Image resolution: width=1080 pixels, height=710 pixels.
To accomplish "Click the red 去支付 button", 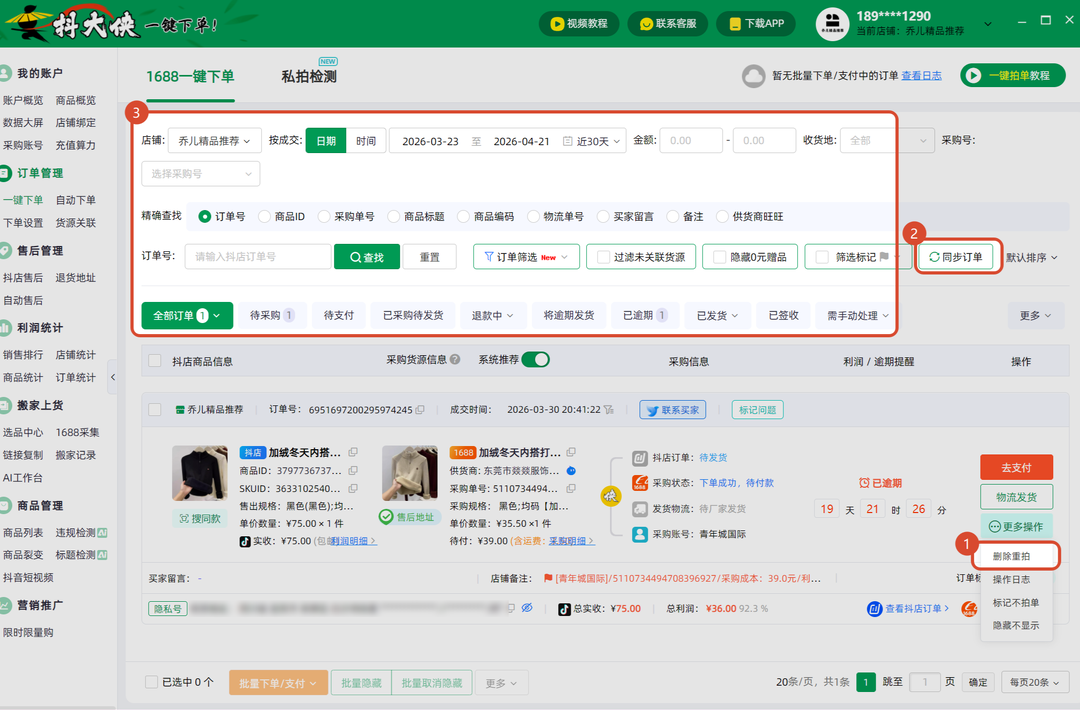I will (1016, 468).
